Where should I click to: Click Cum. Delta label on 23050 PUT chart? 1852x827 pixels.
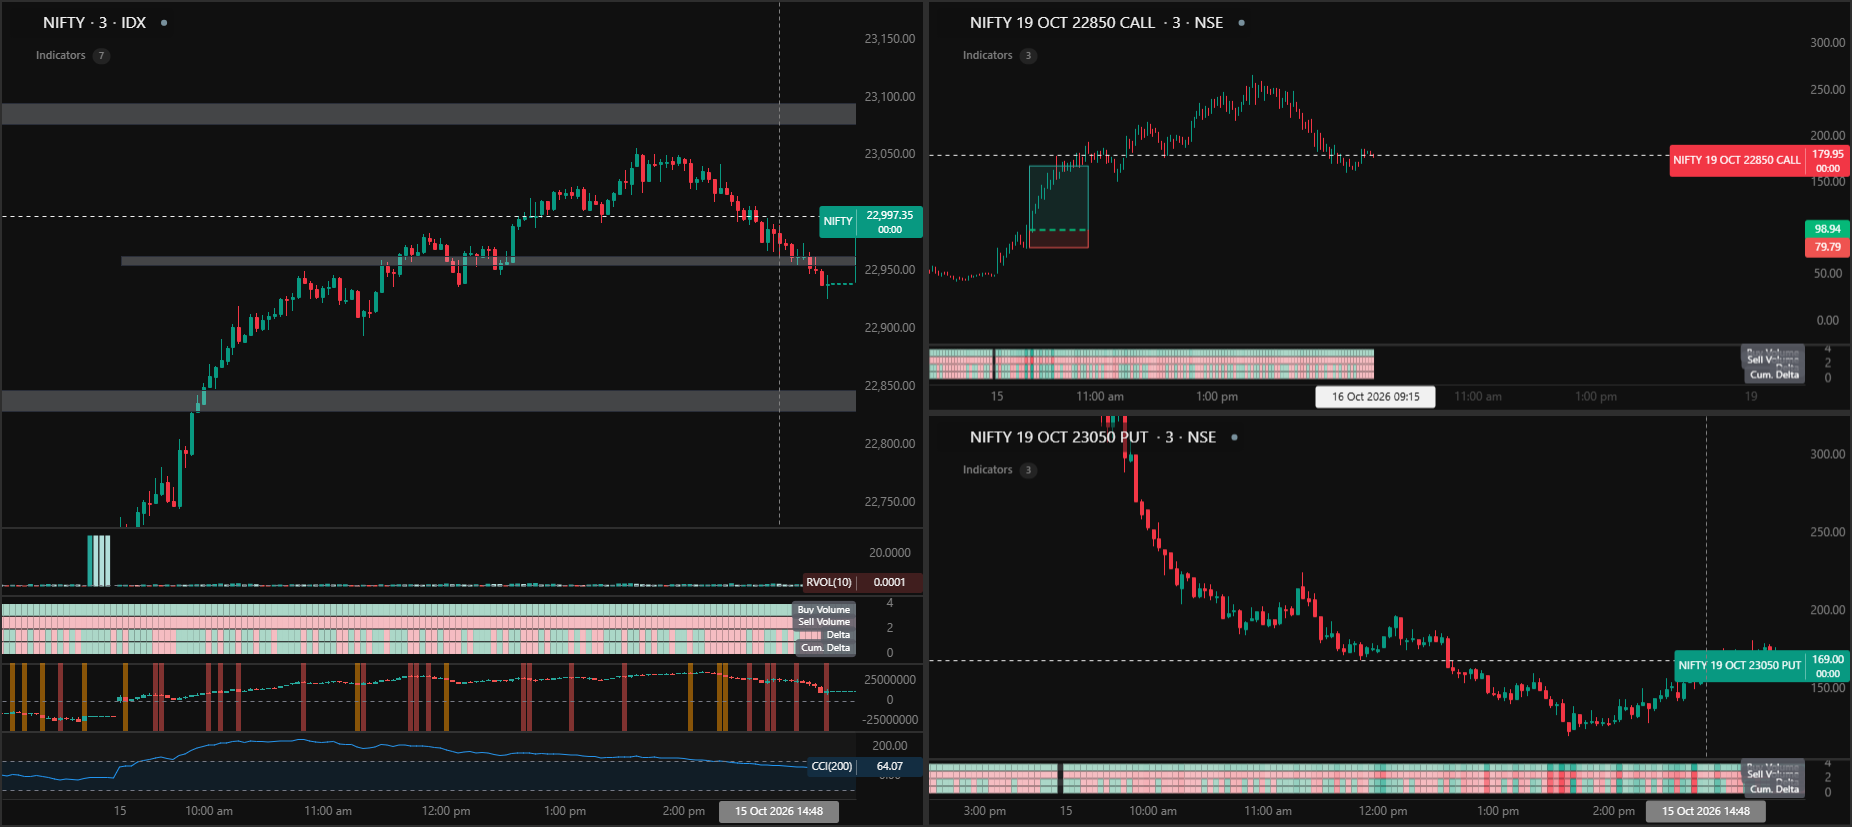[1774, 789]
